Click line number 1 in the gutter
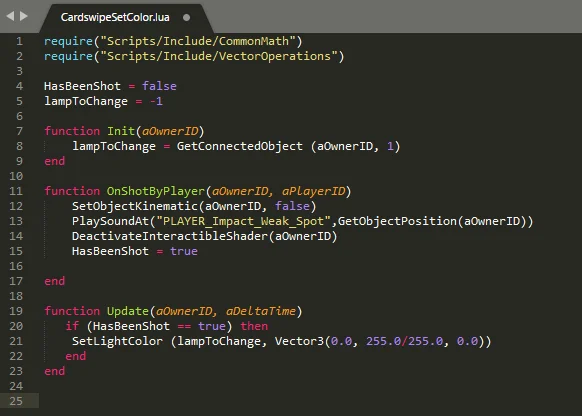Image resolution: width=582 pixels, height=416 pixels. coord(19,41)
